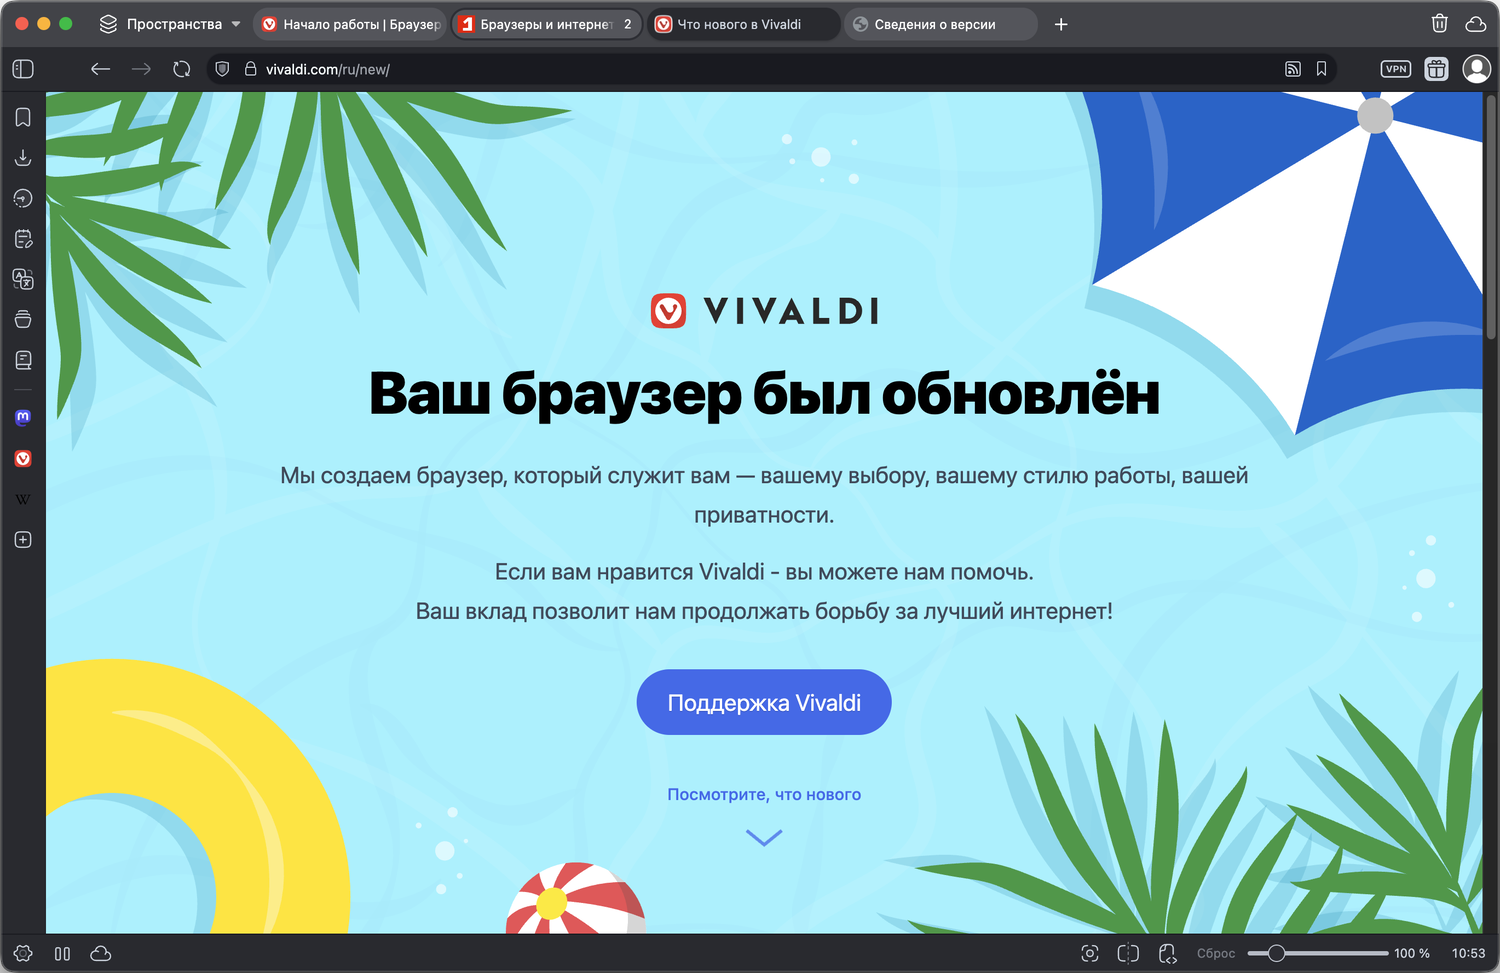Go back to the previous page
Screen dimensions: 1500x973
click(100, 69)
